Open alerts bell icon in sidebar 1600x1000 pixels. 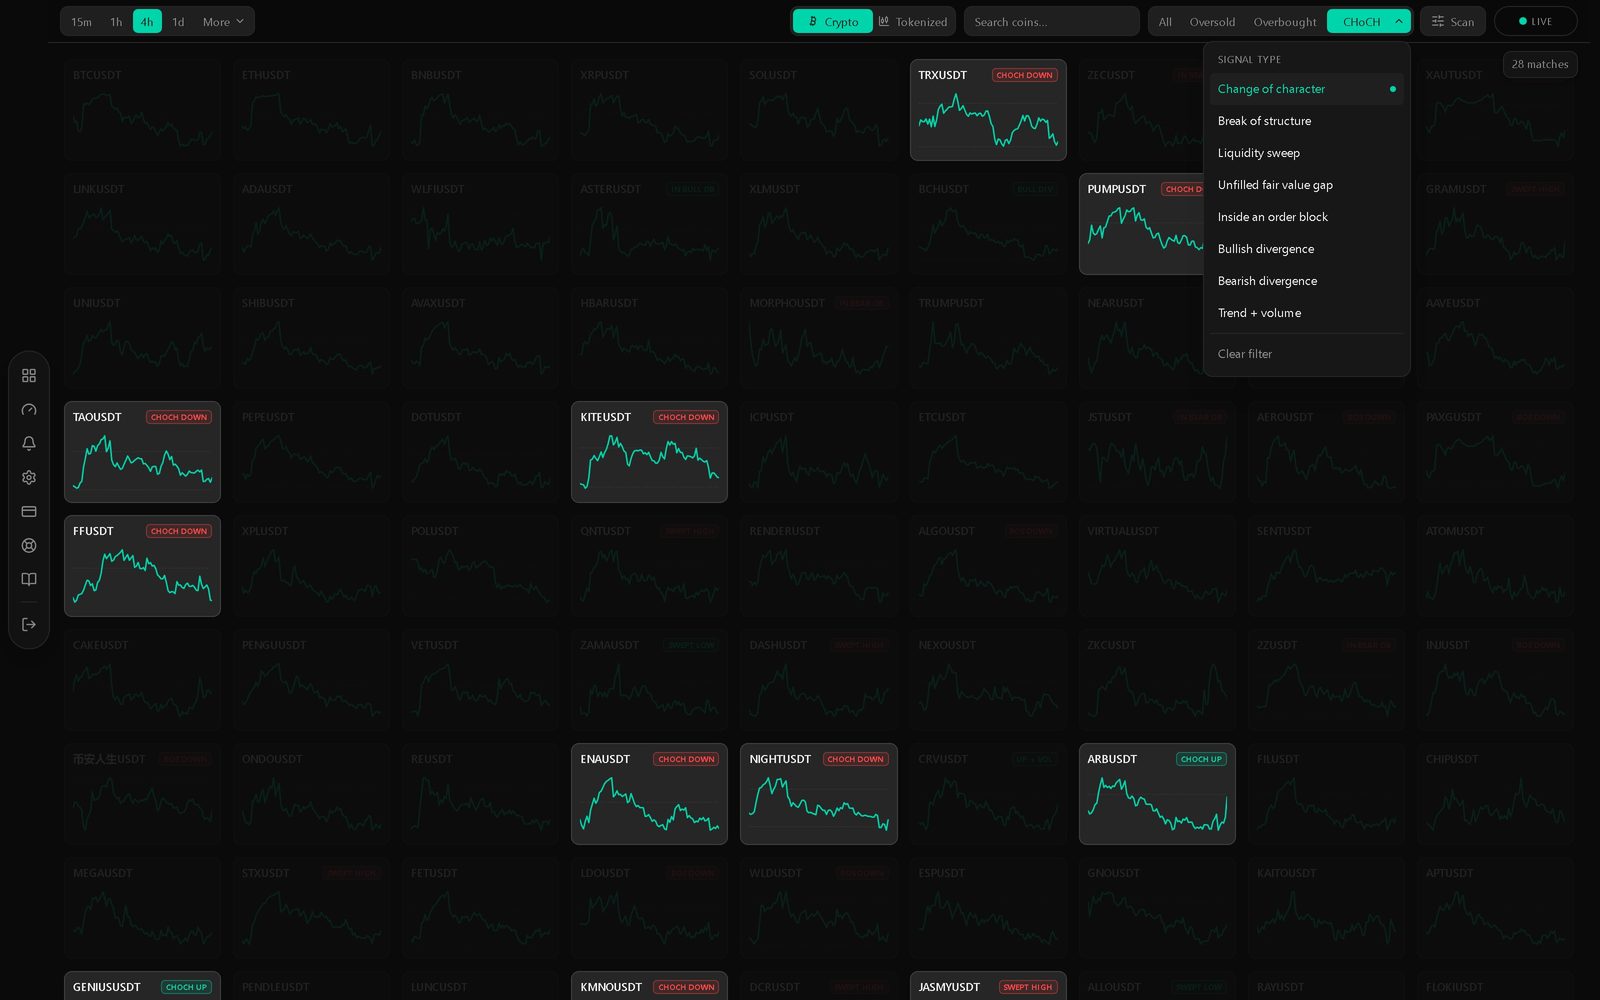(29, 444)
